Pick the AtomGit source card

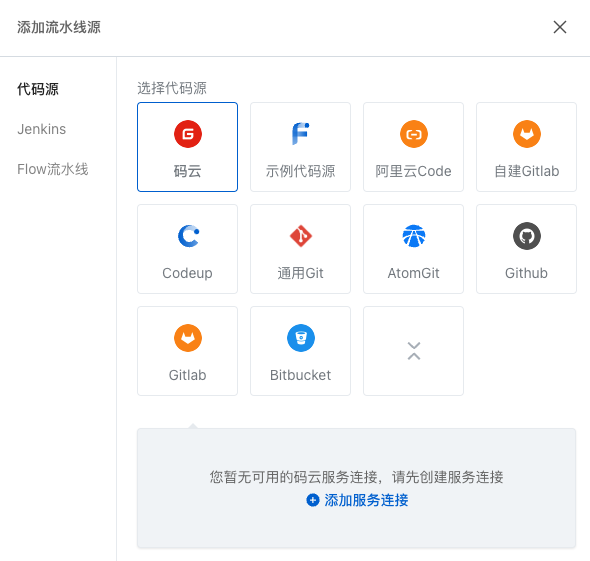[x=413, y=249]
